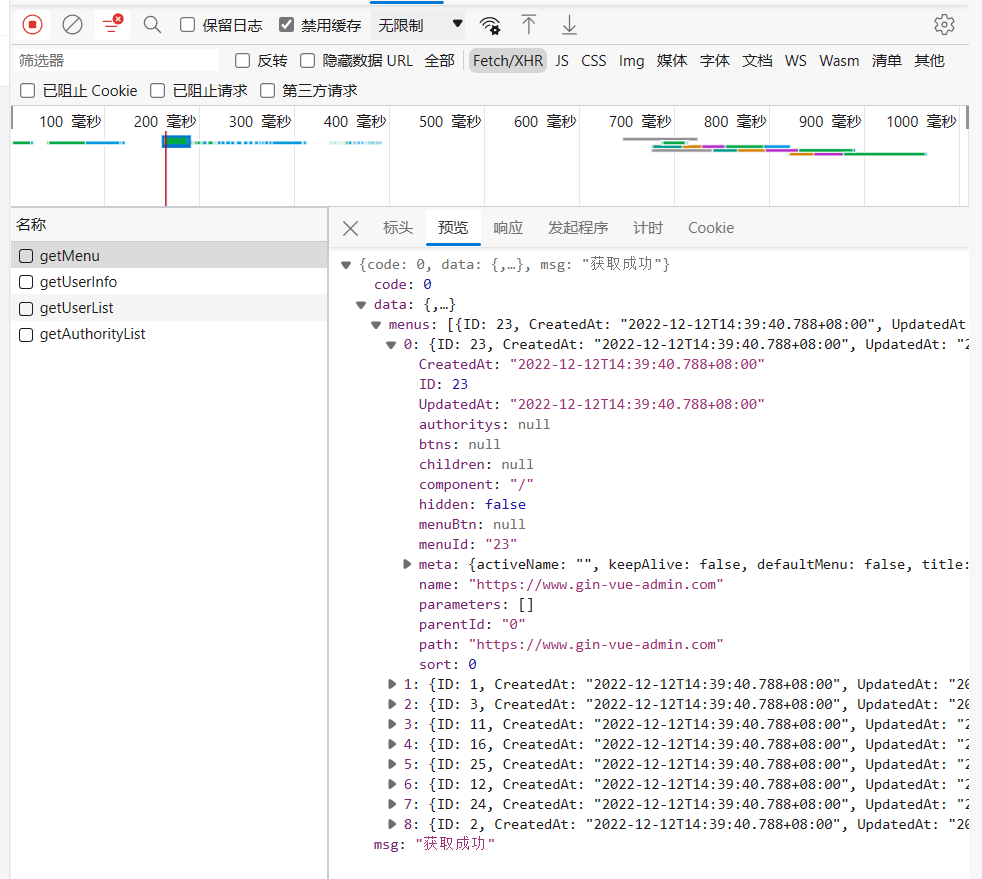Click the 筛选器 filter input field

coord(115,61)
